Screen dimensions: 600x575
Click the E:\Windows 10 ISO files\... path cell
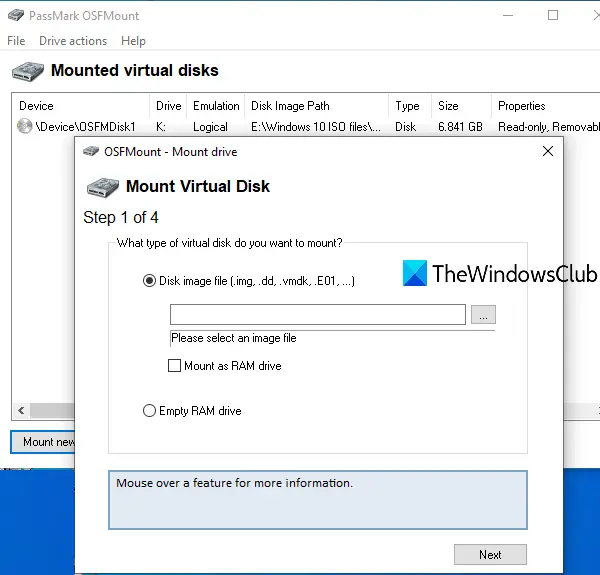click(316, 127)
